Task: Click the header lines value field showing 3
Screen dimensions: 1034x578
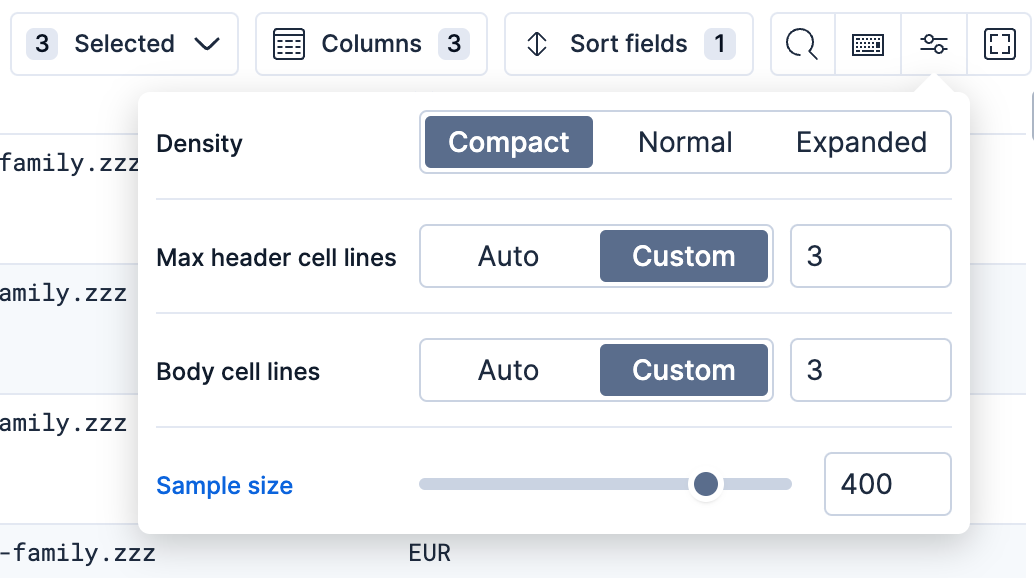Action: click(x=870, y=256)
